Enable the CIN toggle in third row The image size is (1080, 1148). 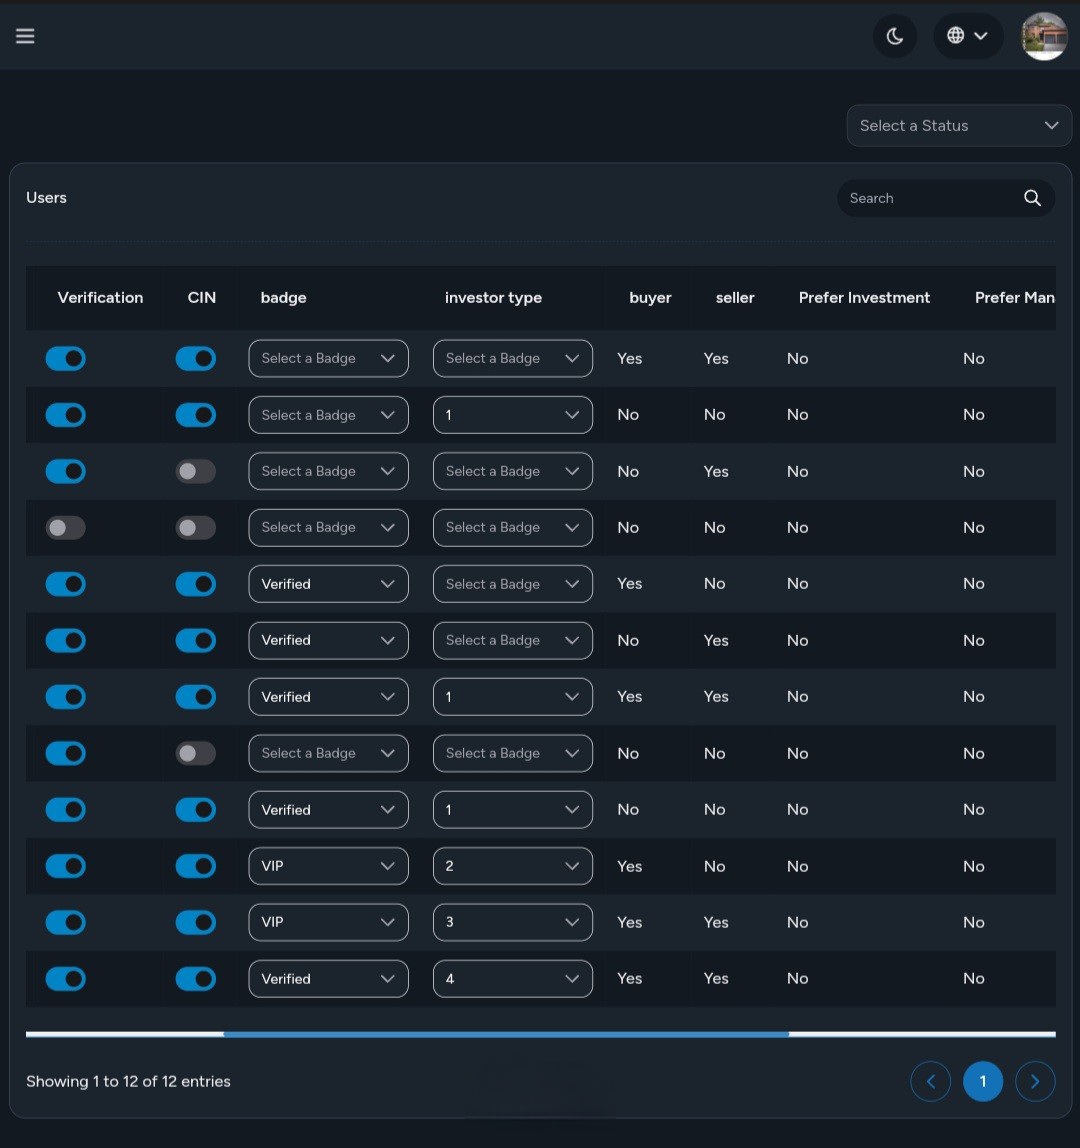coord(195,472)
